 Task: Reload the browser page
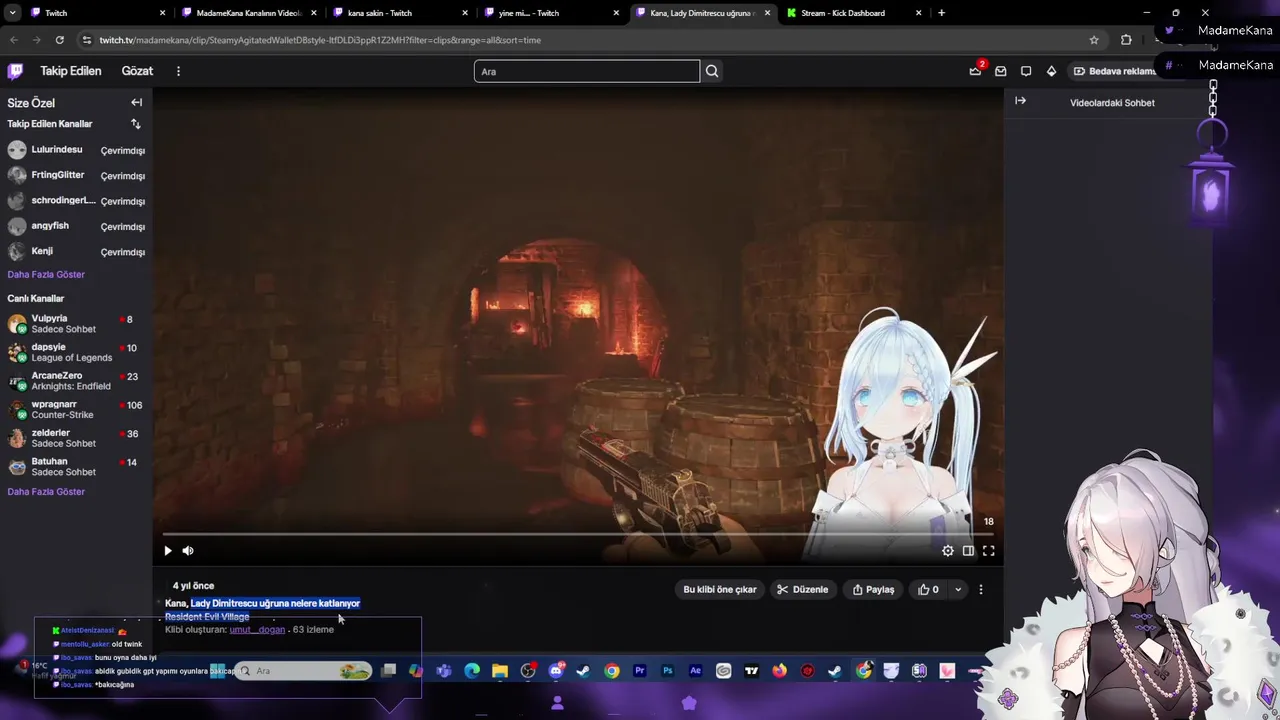coord(60,40)
